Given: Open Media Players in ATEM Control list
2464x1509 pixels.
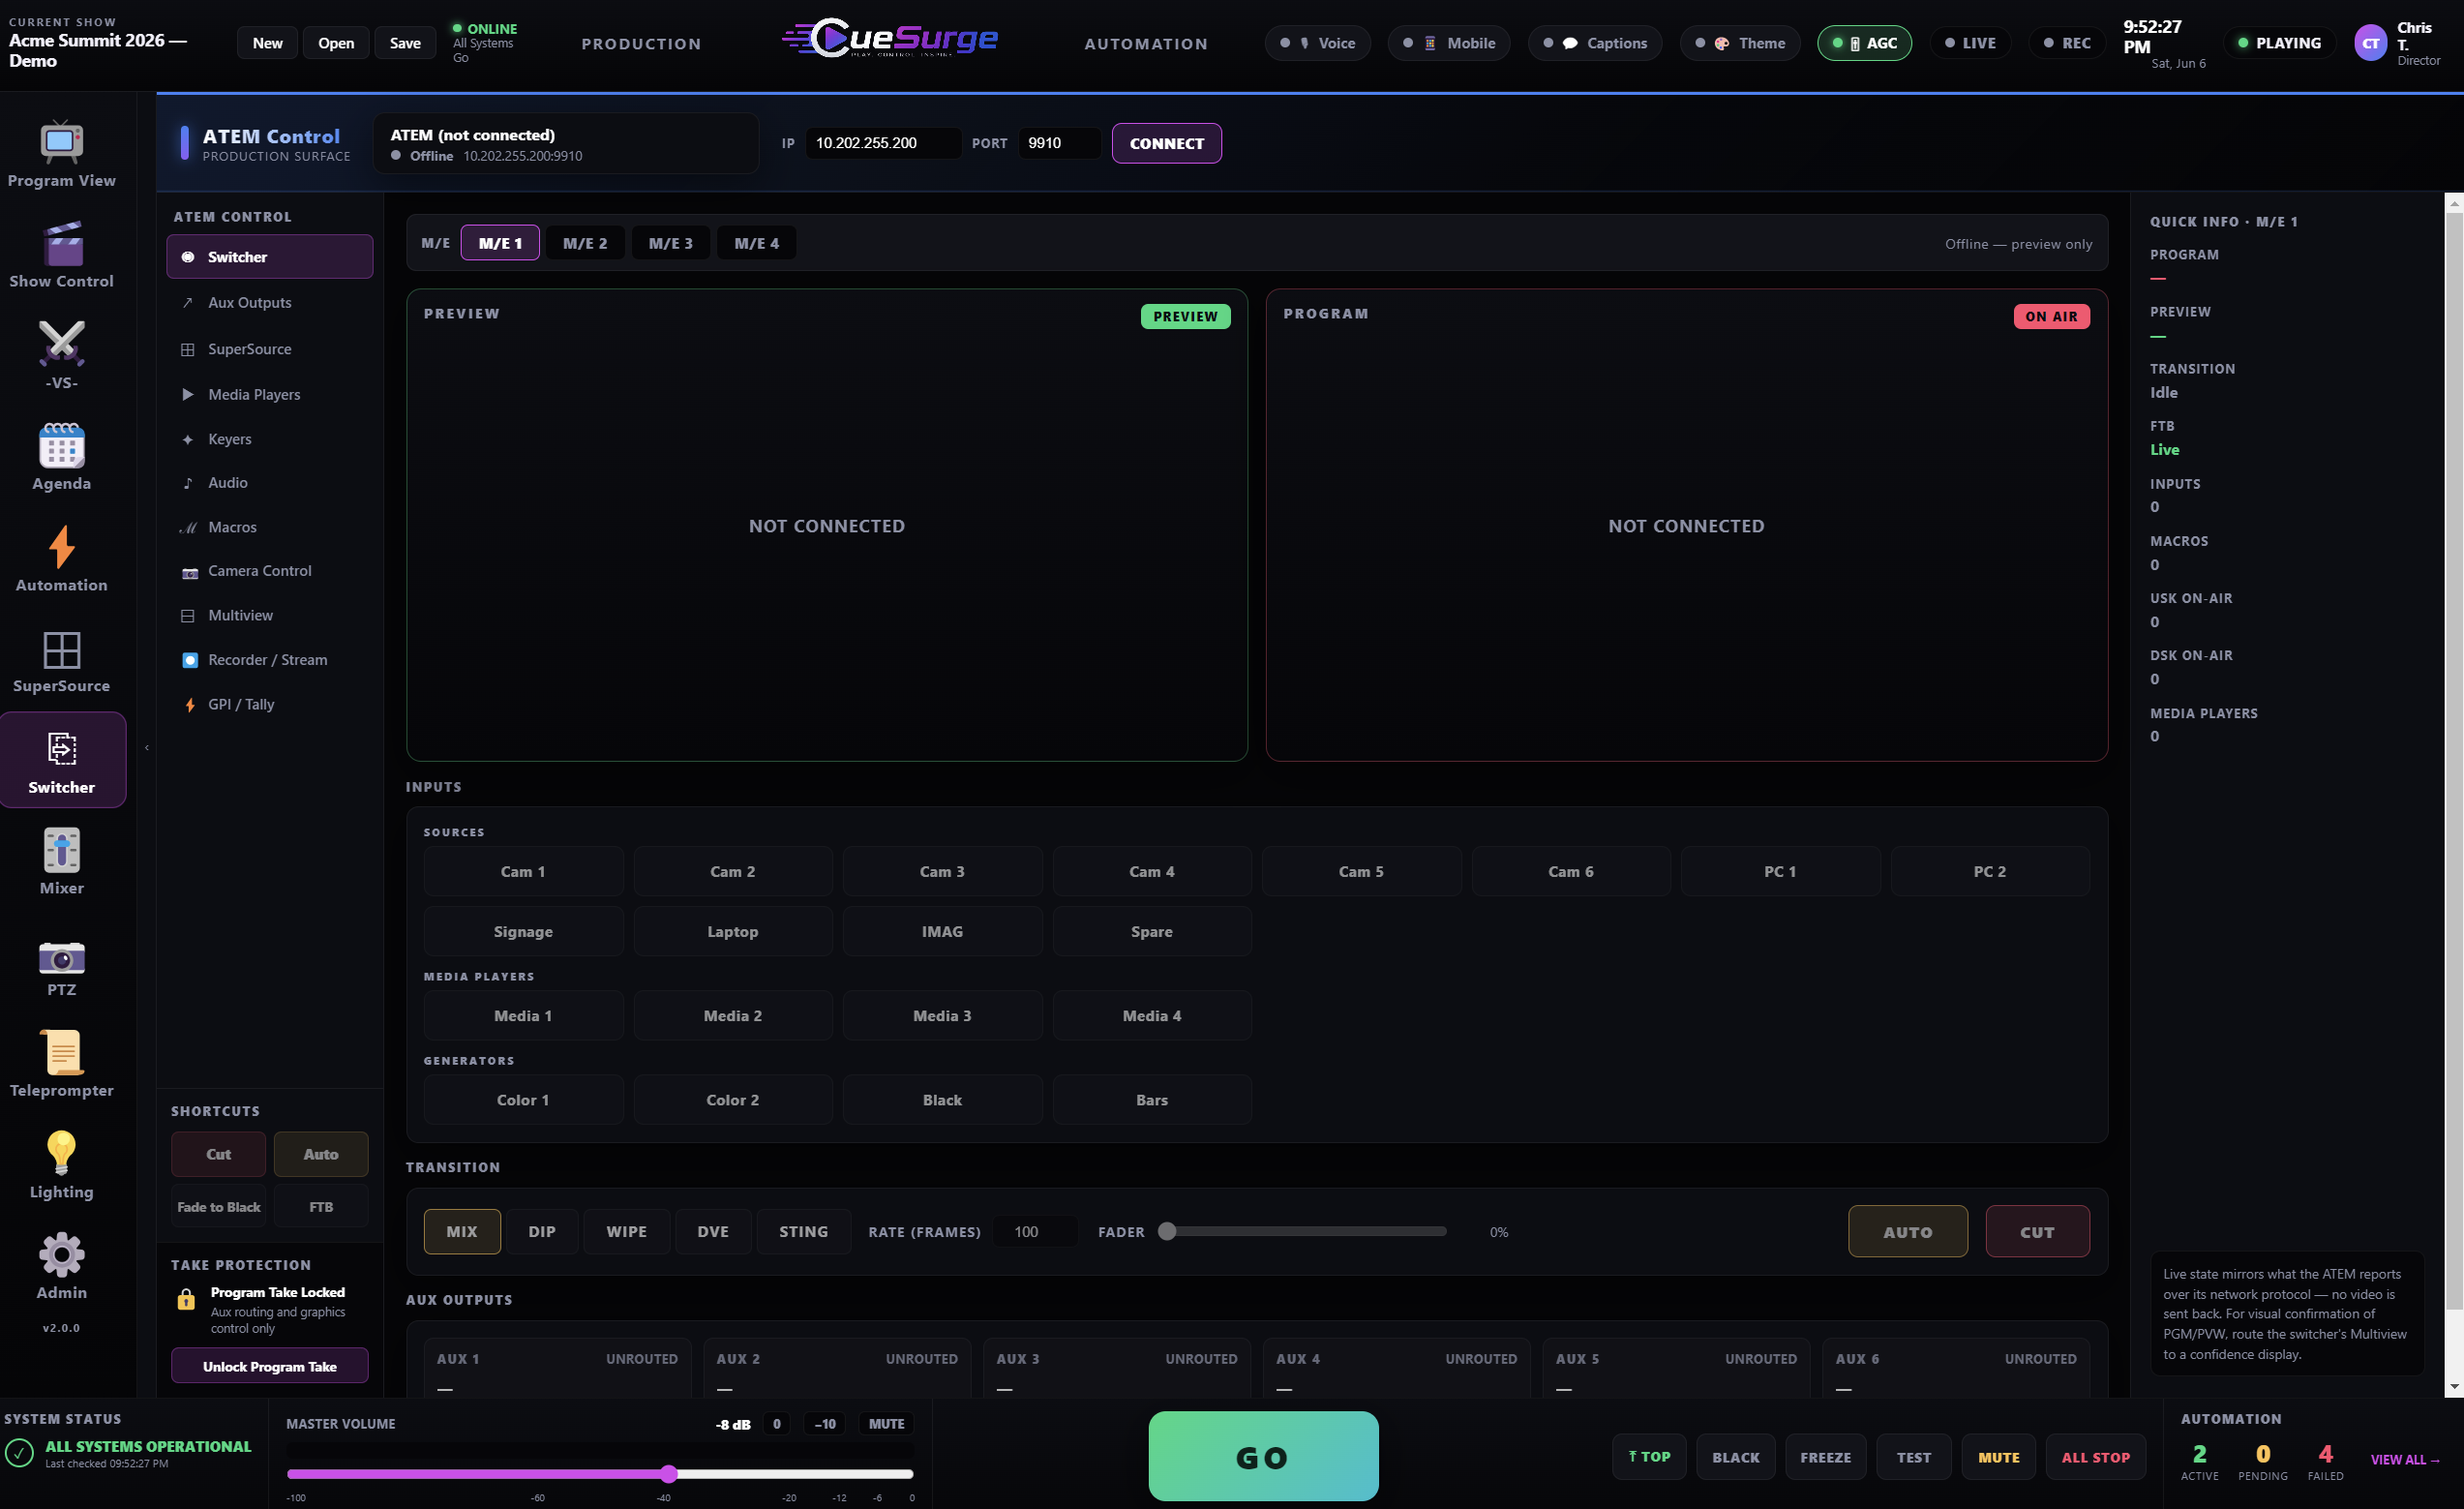Looking at the screenshot, I should [x=269, y=394].
